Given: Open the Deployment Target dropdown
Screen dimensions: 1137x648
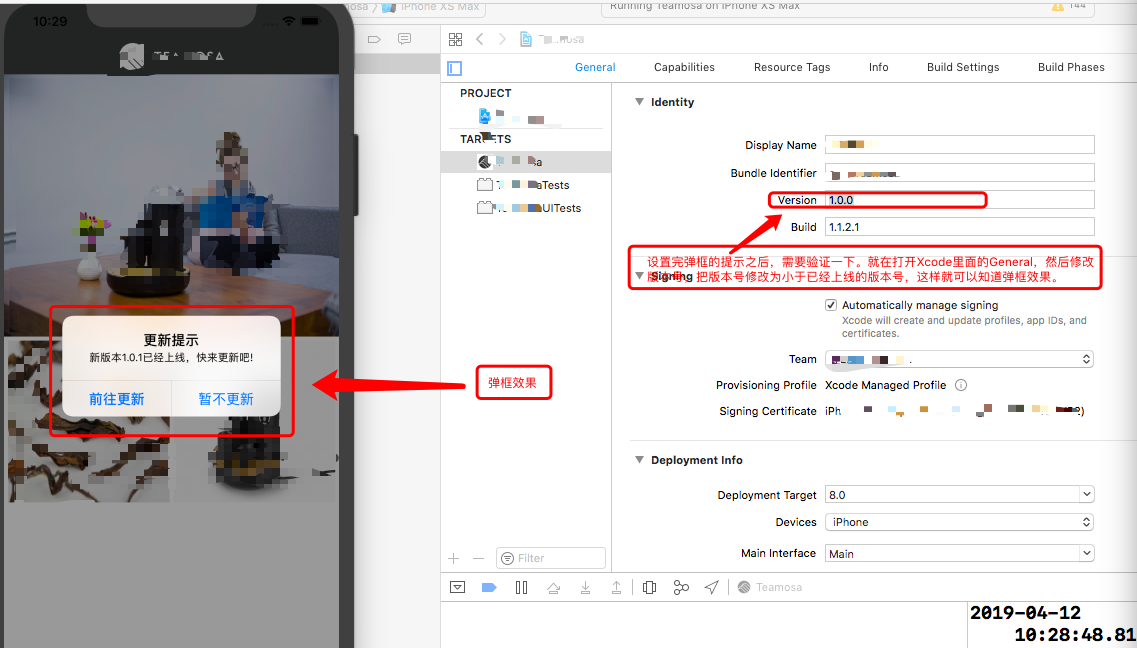Looking at the screenshot, I should 959,494.
